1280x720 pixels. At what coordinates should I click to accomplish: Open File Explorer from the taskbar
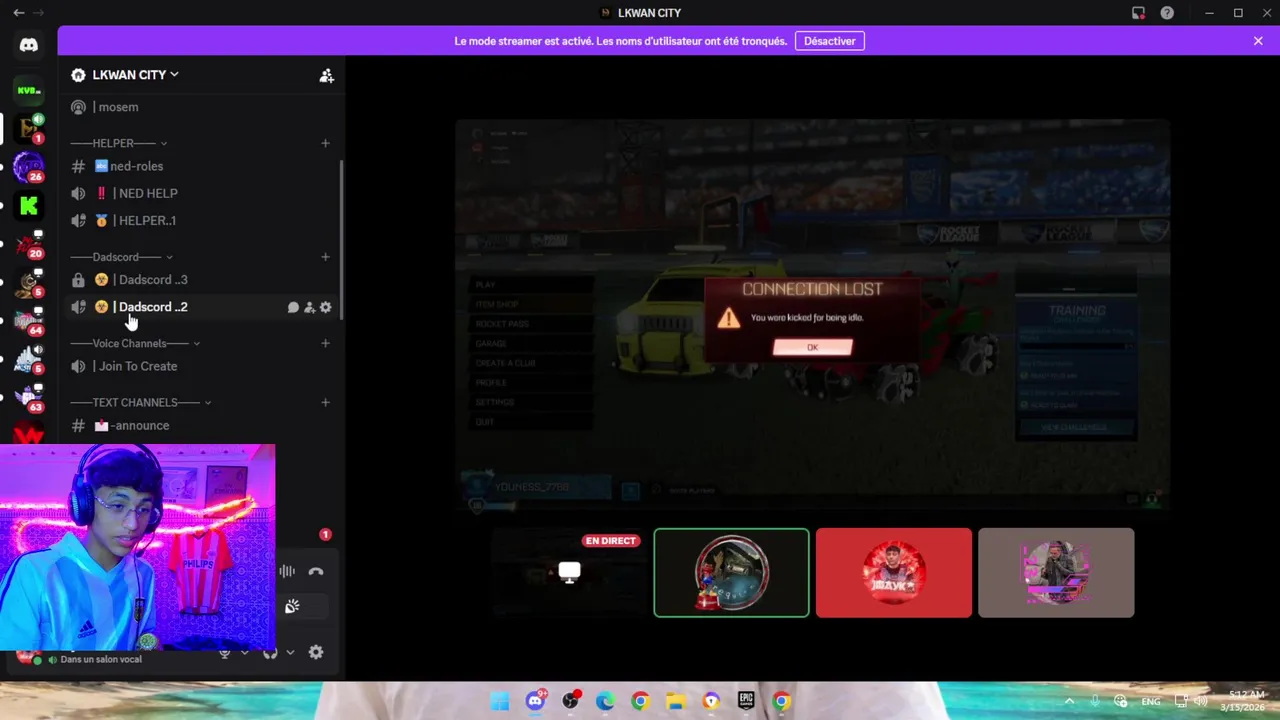676,701
